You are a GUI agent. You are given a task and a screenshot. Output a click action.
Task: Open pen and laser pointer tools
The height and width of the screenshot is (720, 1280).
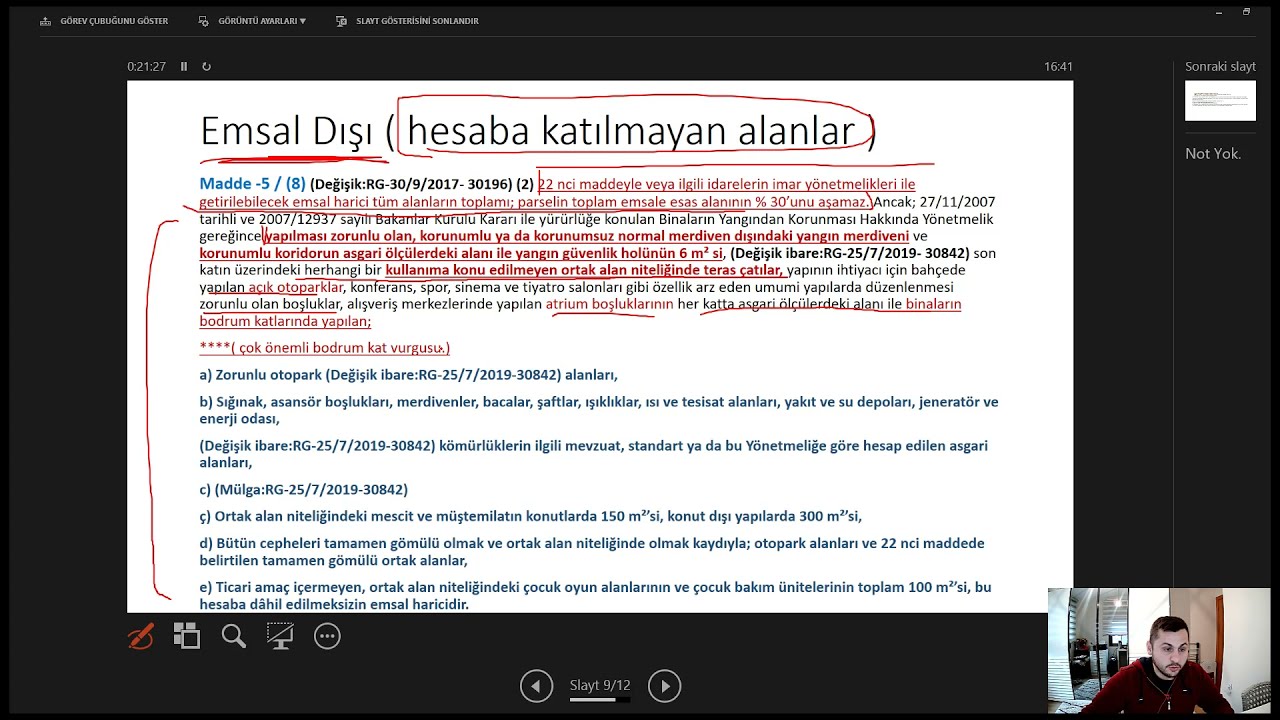pyautogui.click(x=141, y=636)
